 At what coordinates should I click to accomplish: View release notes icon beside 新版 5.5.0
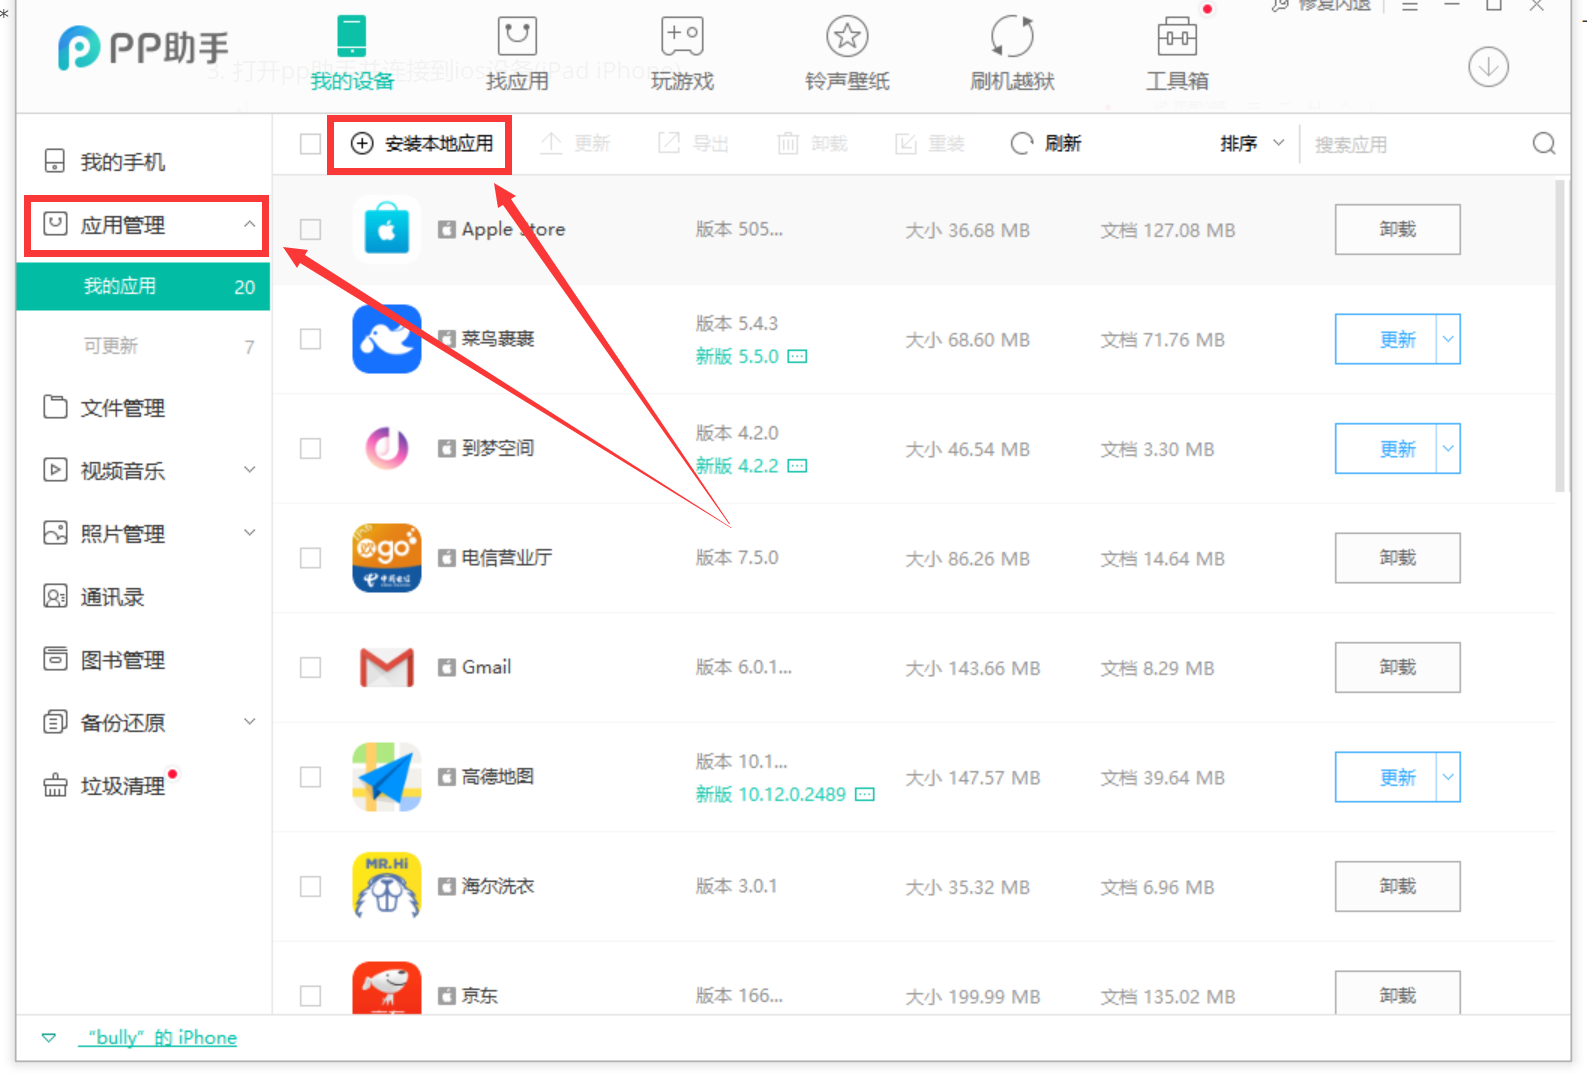point(797,356)
